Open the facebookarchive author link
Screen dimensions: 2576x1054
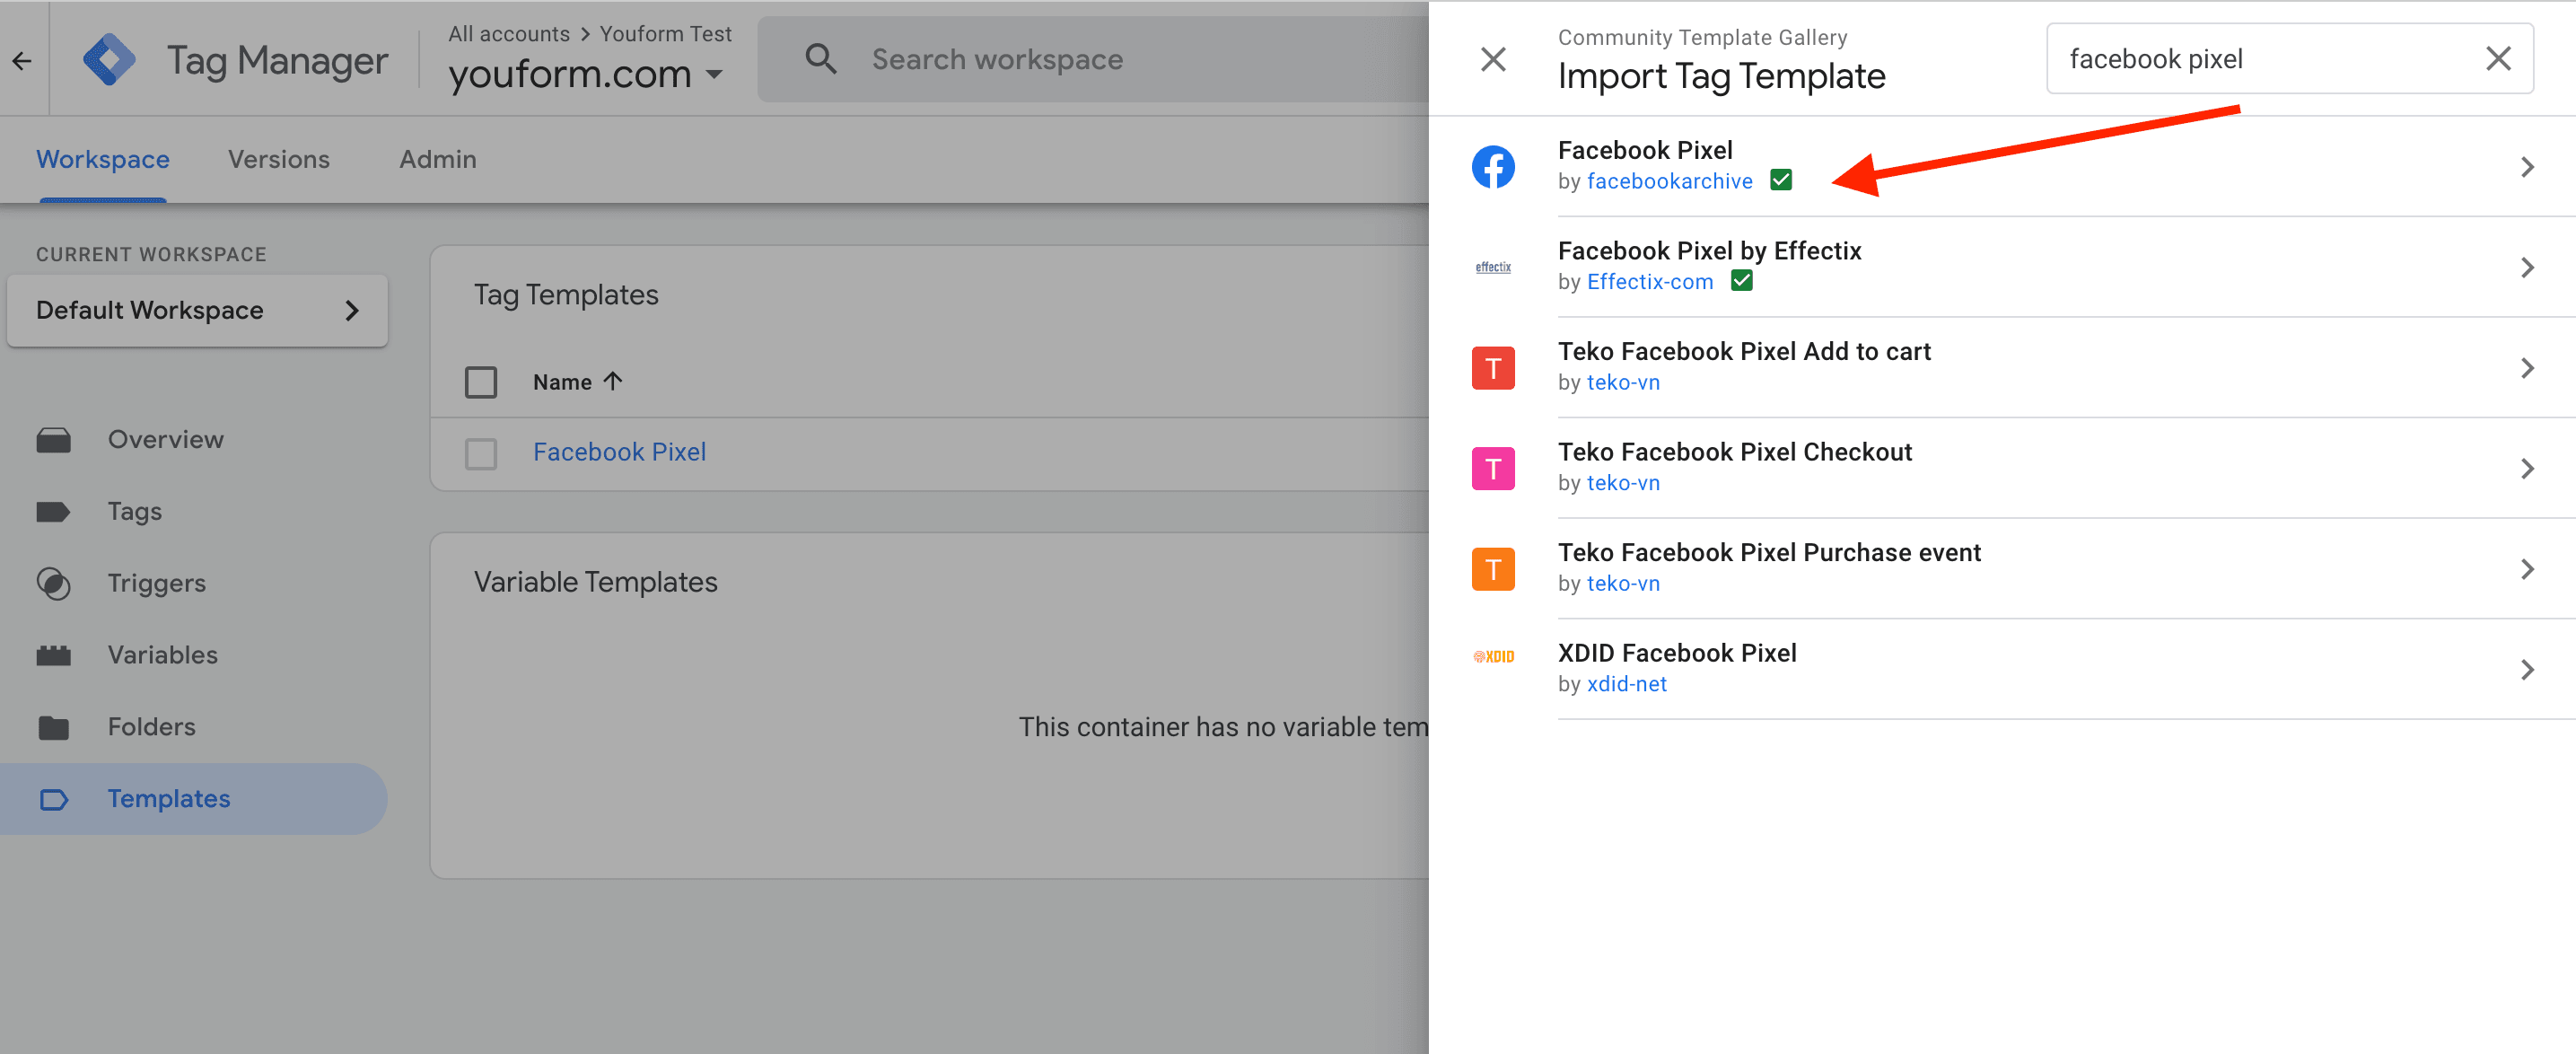(1670, 181)
